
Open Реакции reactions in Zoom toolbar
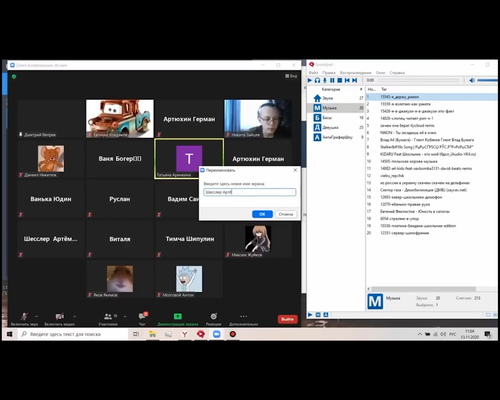[x=213, y=318]
